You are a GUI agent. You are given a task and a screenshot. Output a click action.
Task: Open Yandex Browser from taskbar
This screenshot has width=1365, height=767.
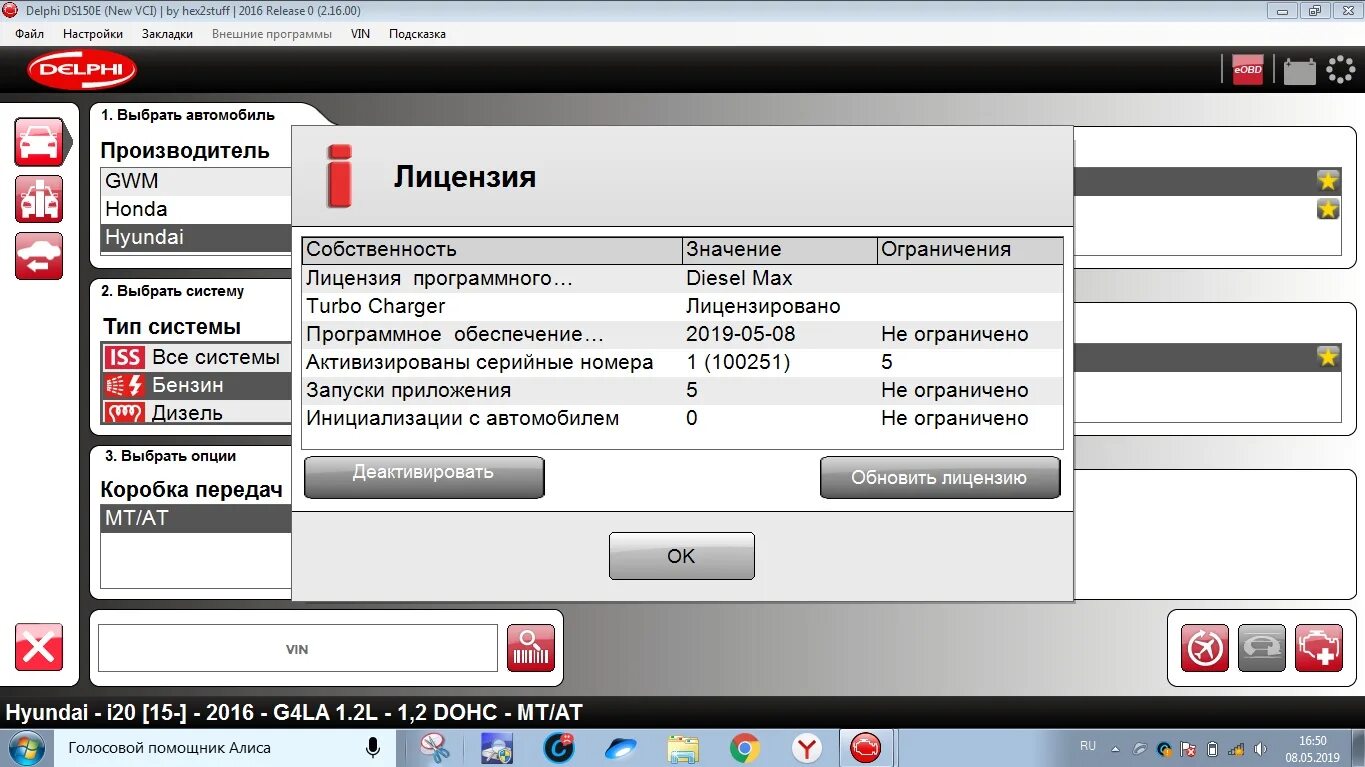click(x=806, y=748)
